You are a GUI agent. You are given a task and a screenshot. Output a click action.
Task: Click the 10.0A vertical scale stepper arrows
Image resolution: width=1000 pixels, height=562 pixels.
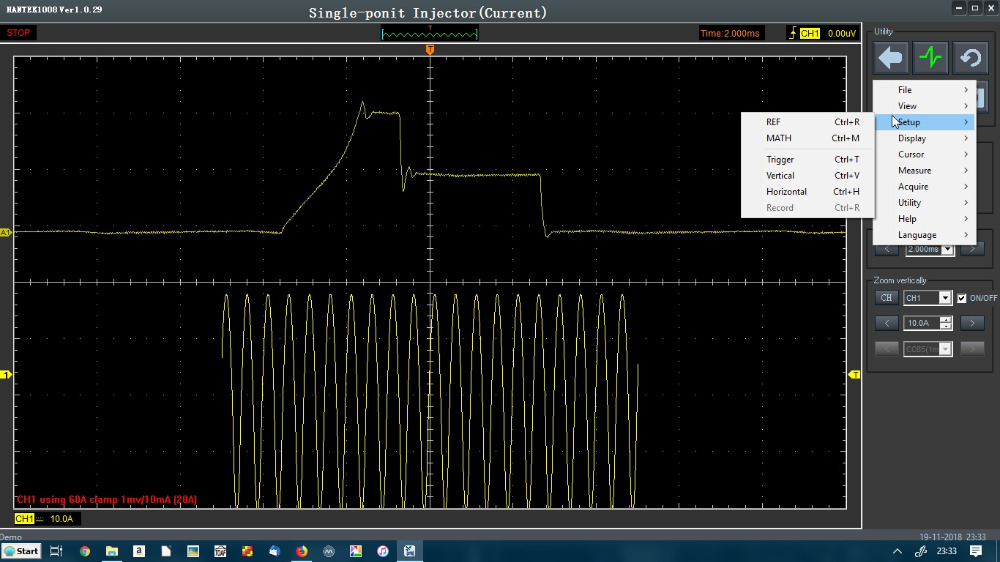pyautogui.click(x=945, y=323)
